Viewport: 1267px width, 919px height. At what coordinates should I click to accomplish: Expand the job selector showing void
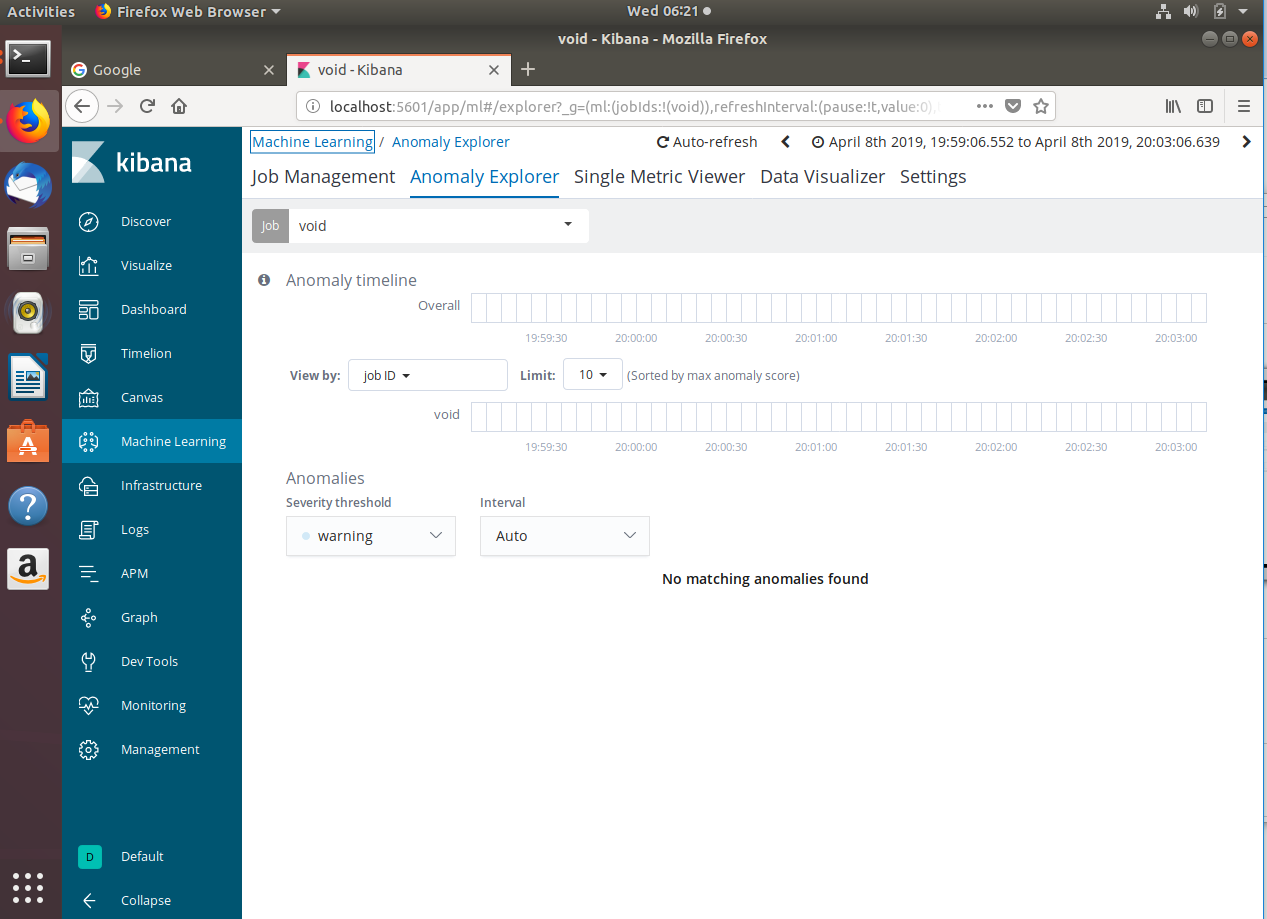(438, 226)
